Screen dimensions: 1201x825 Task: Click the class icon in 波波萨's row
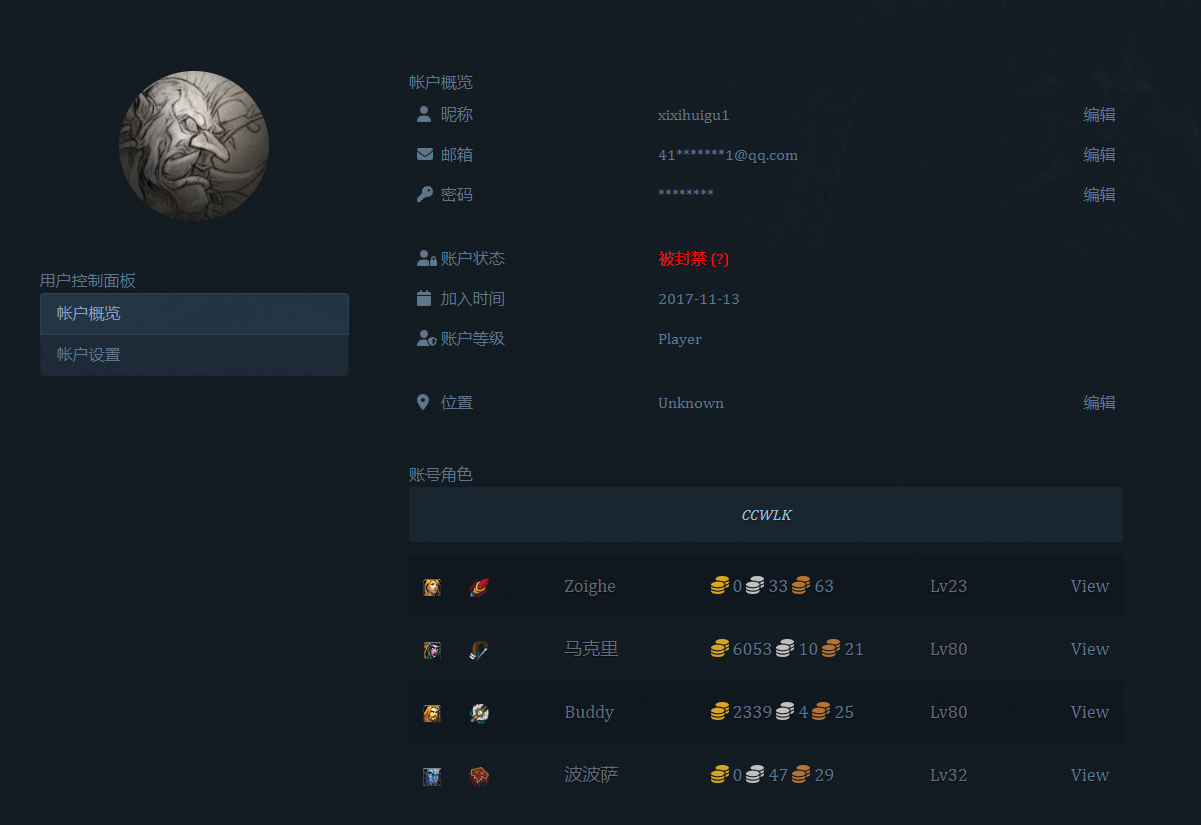[479, 776]
